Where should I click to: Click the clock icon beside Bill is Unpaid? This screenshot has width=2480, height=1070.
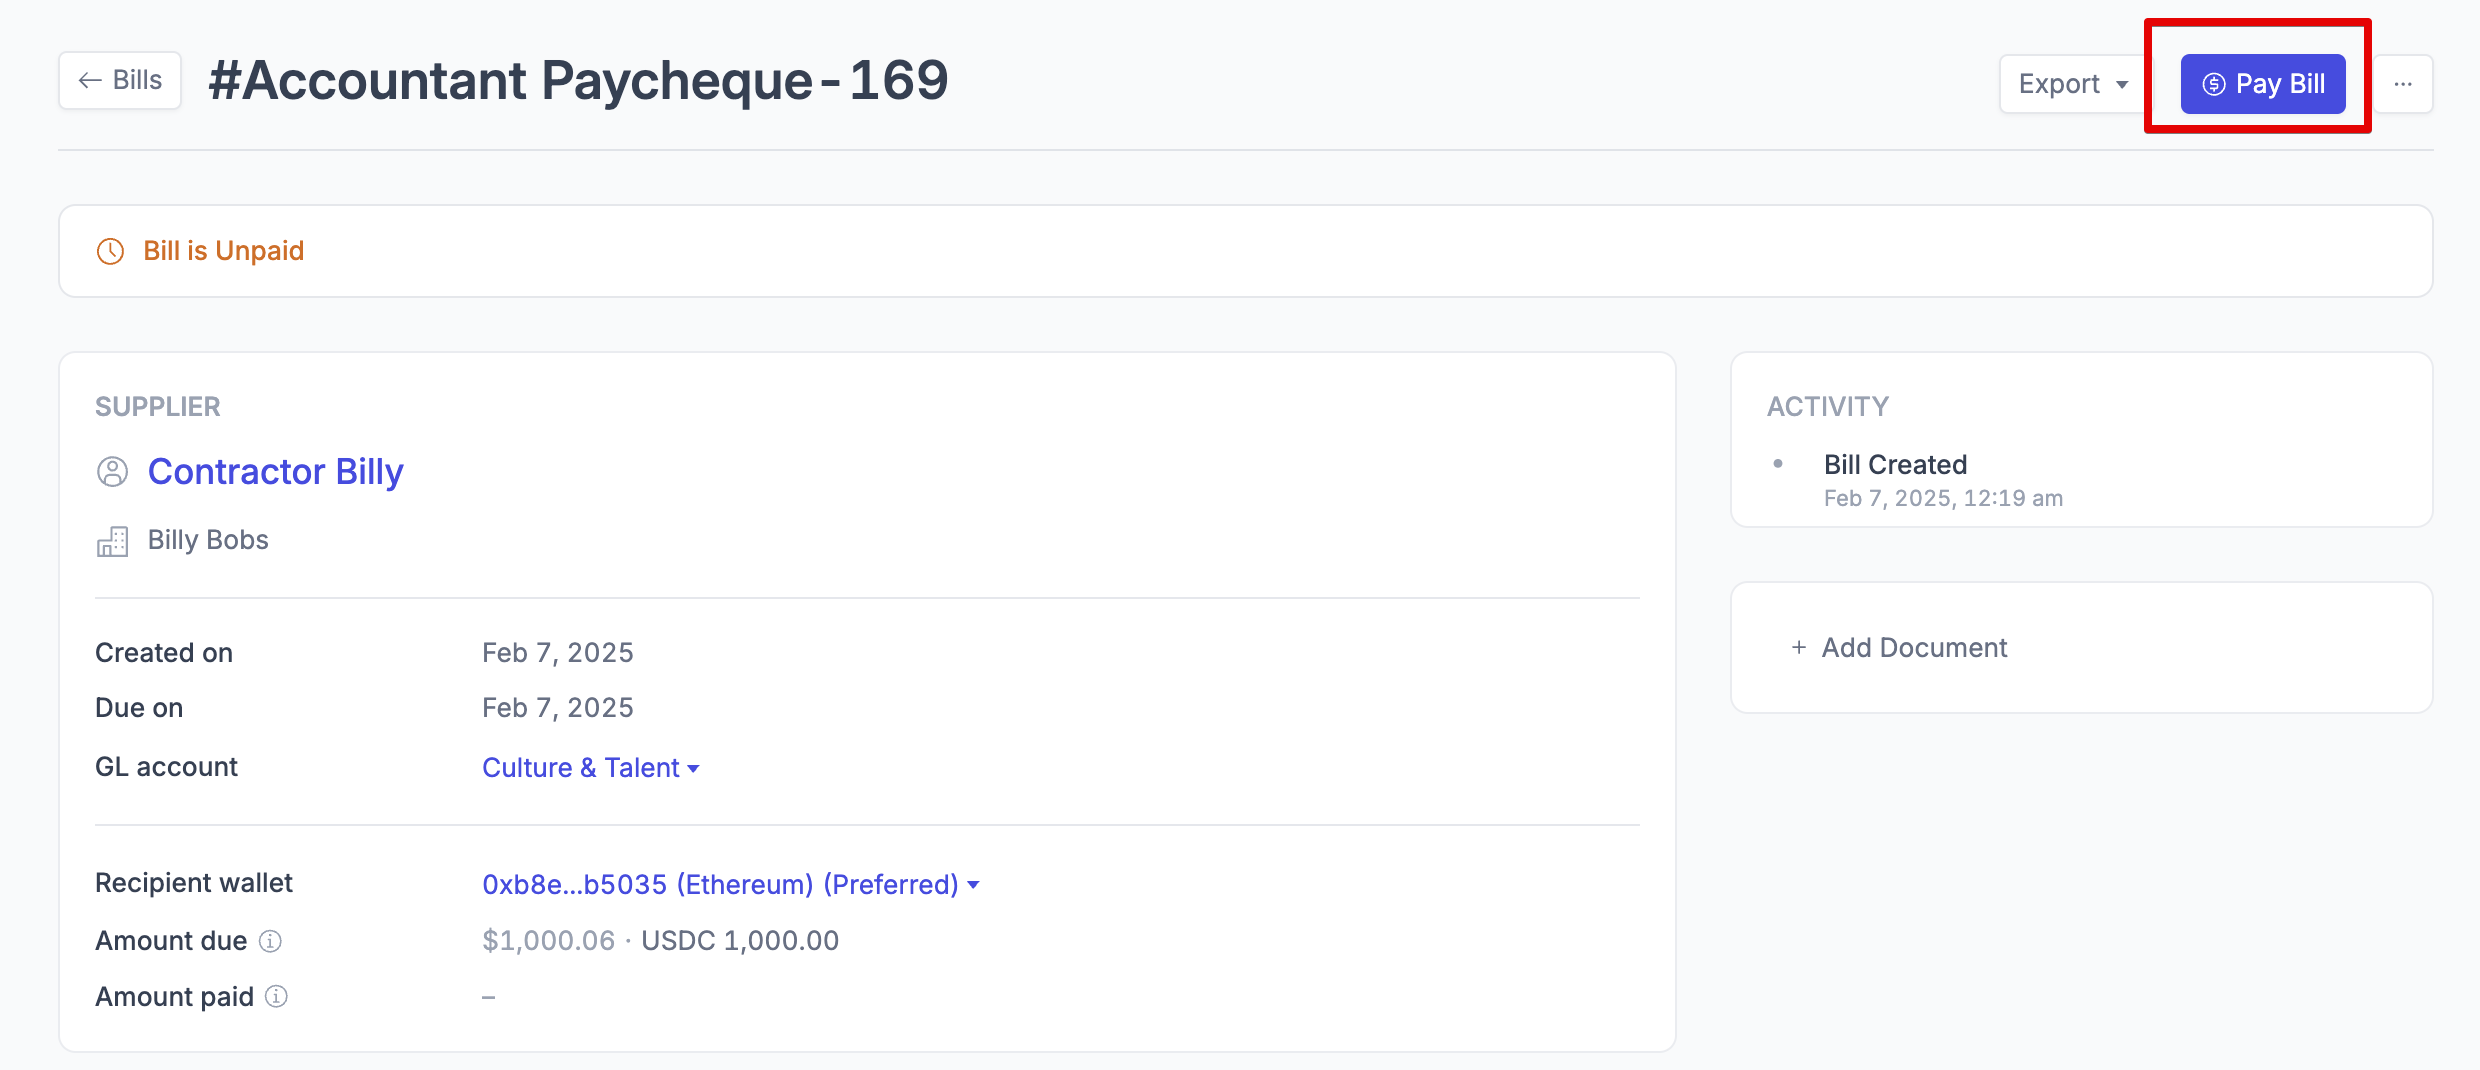(110, 251)
